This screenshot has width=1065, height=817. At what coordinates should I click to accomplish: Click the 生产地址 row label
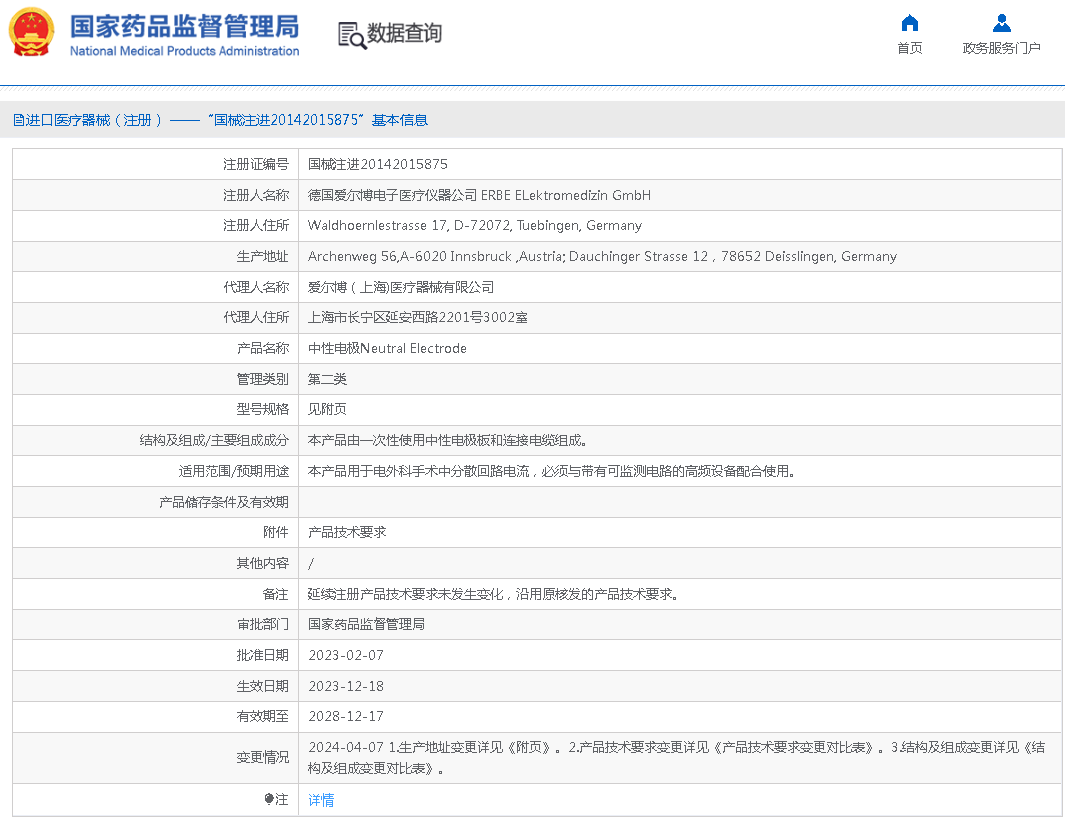(x=262, y=257)
